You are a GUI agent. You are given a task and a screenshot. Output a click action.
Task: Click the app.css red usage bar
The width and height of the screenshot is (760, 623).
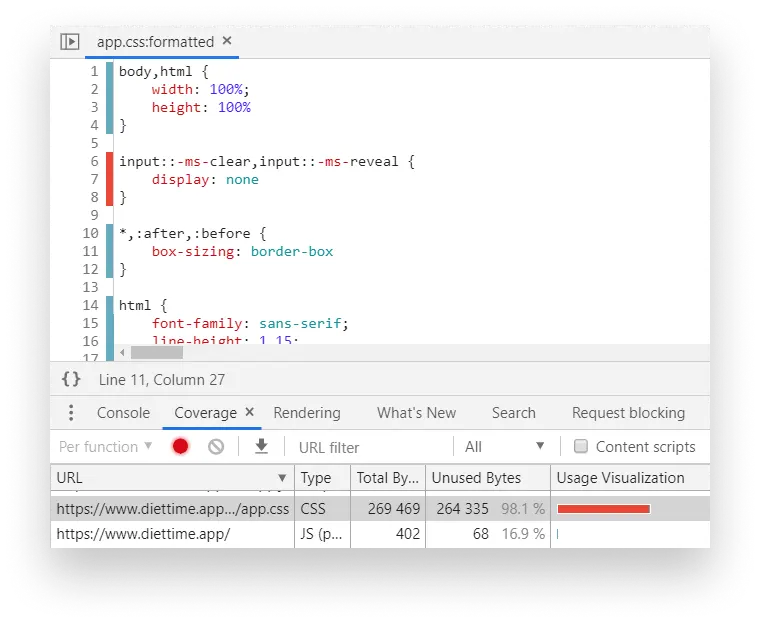(x=603, y=509)
